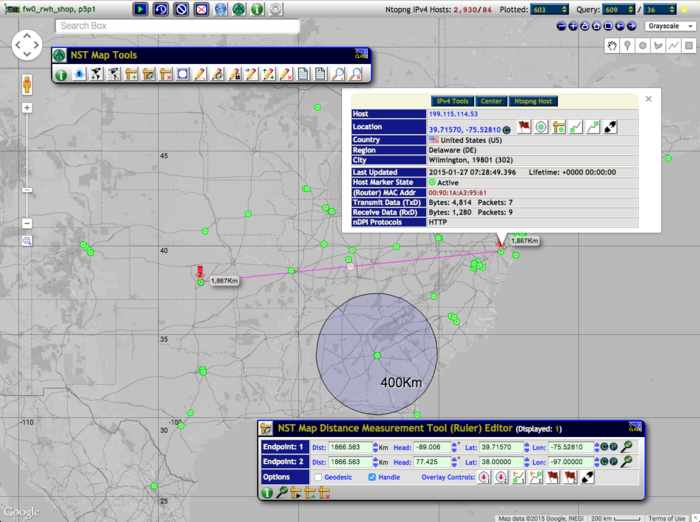The width and height of the screenshot is (700, 522).
Task: Click the map zoom in plus button
Action: point(27,107)
